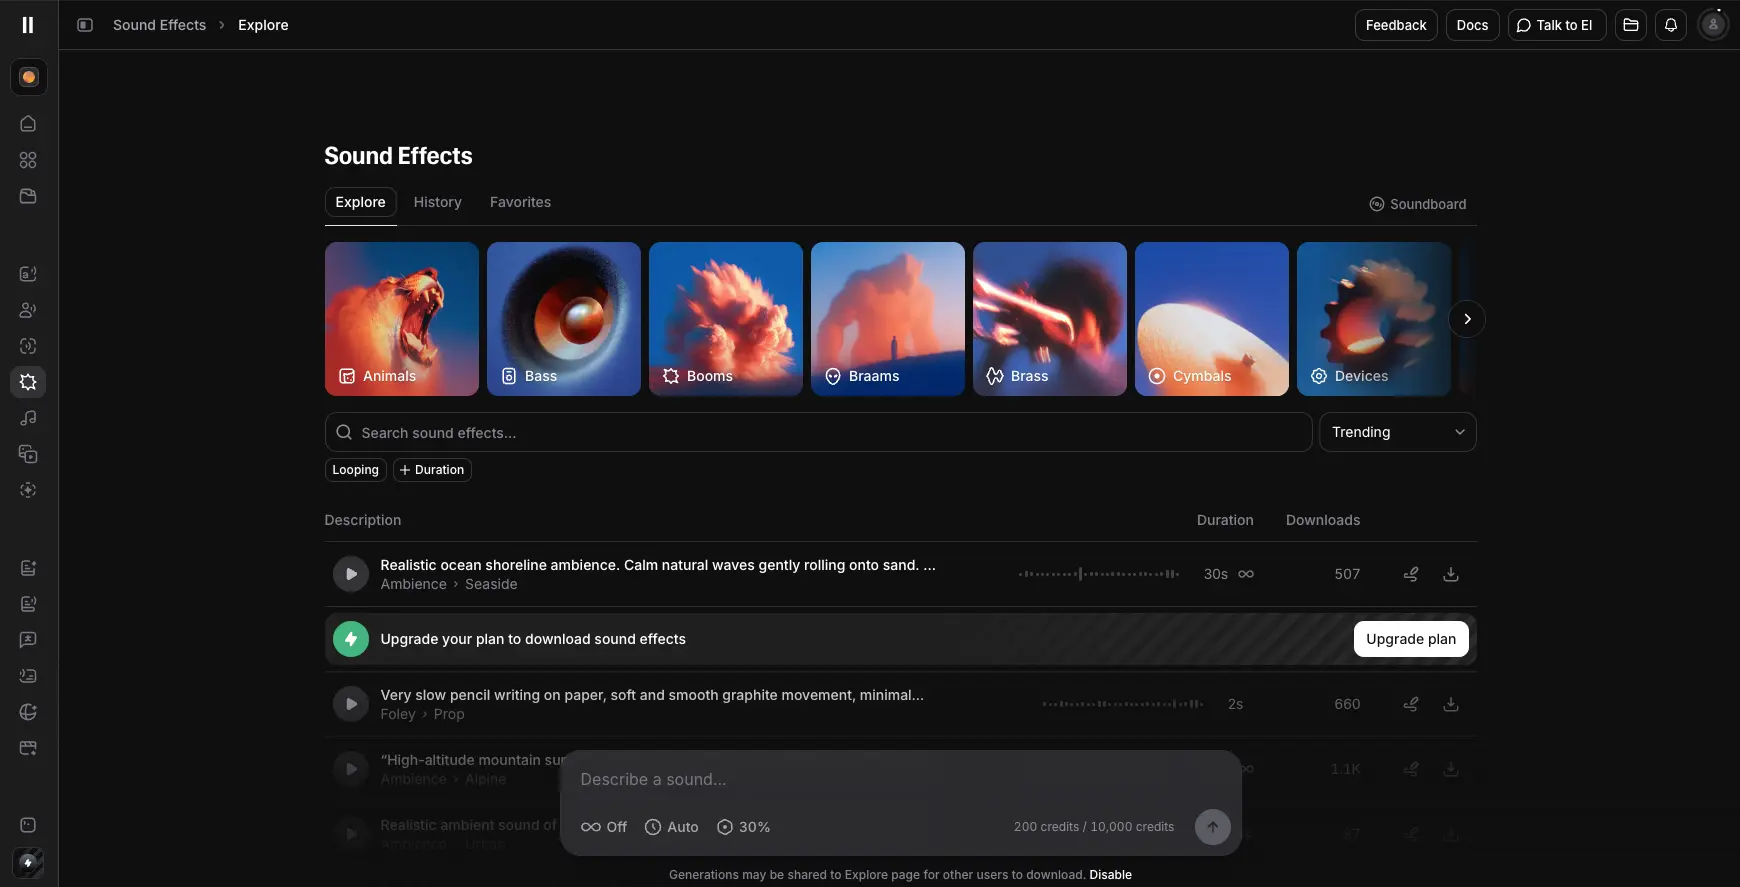The height and width of the screenshot is (887, 1740).
Task: Focus the Search sound effects field
Action: point(818,432)
